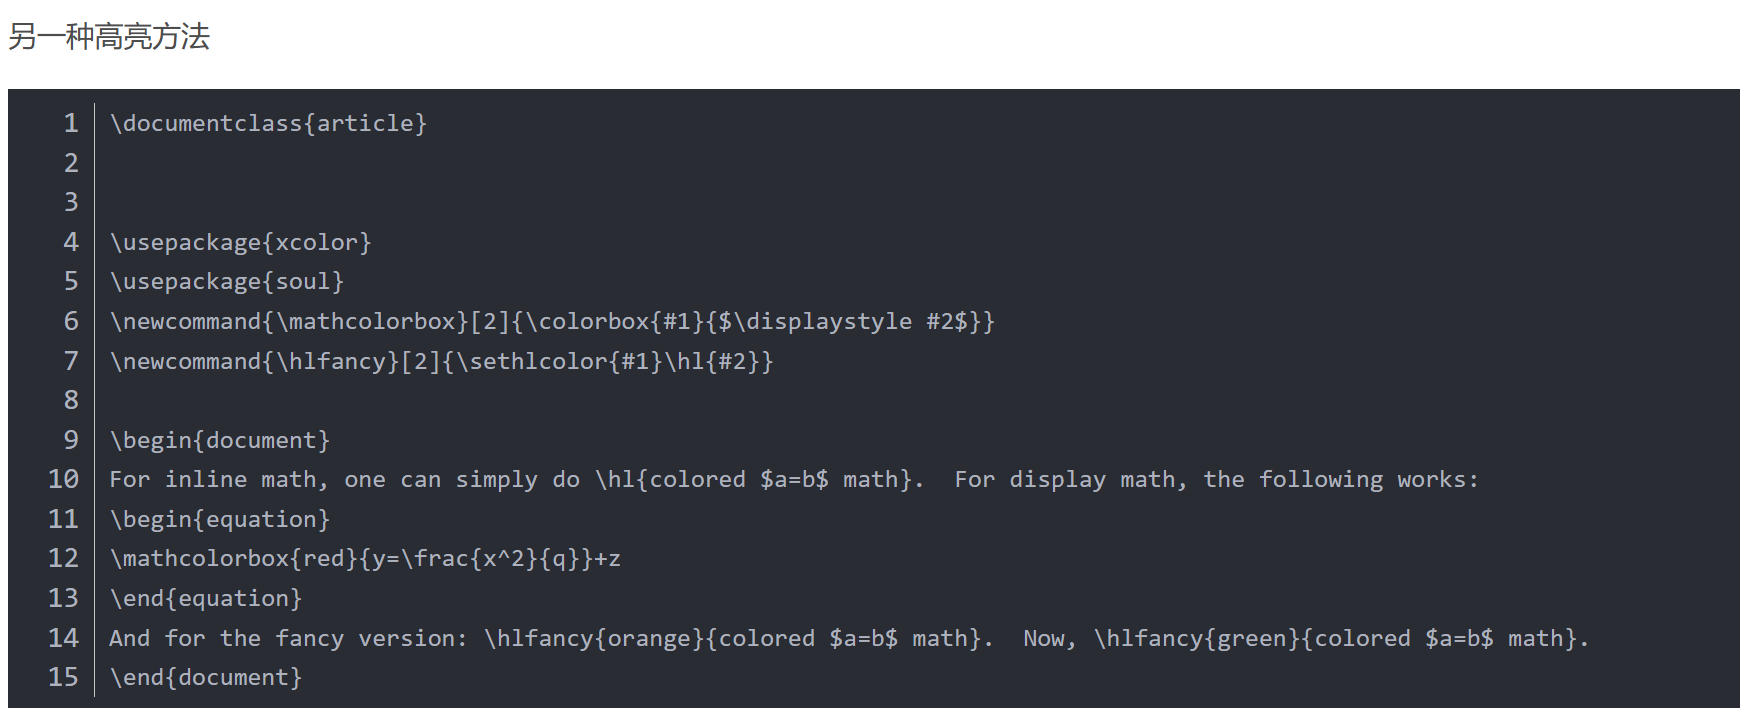Viewport: 1750px width, 719px height.
Task: Click \hl{colored in line 10
Action: [670, 479]
